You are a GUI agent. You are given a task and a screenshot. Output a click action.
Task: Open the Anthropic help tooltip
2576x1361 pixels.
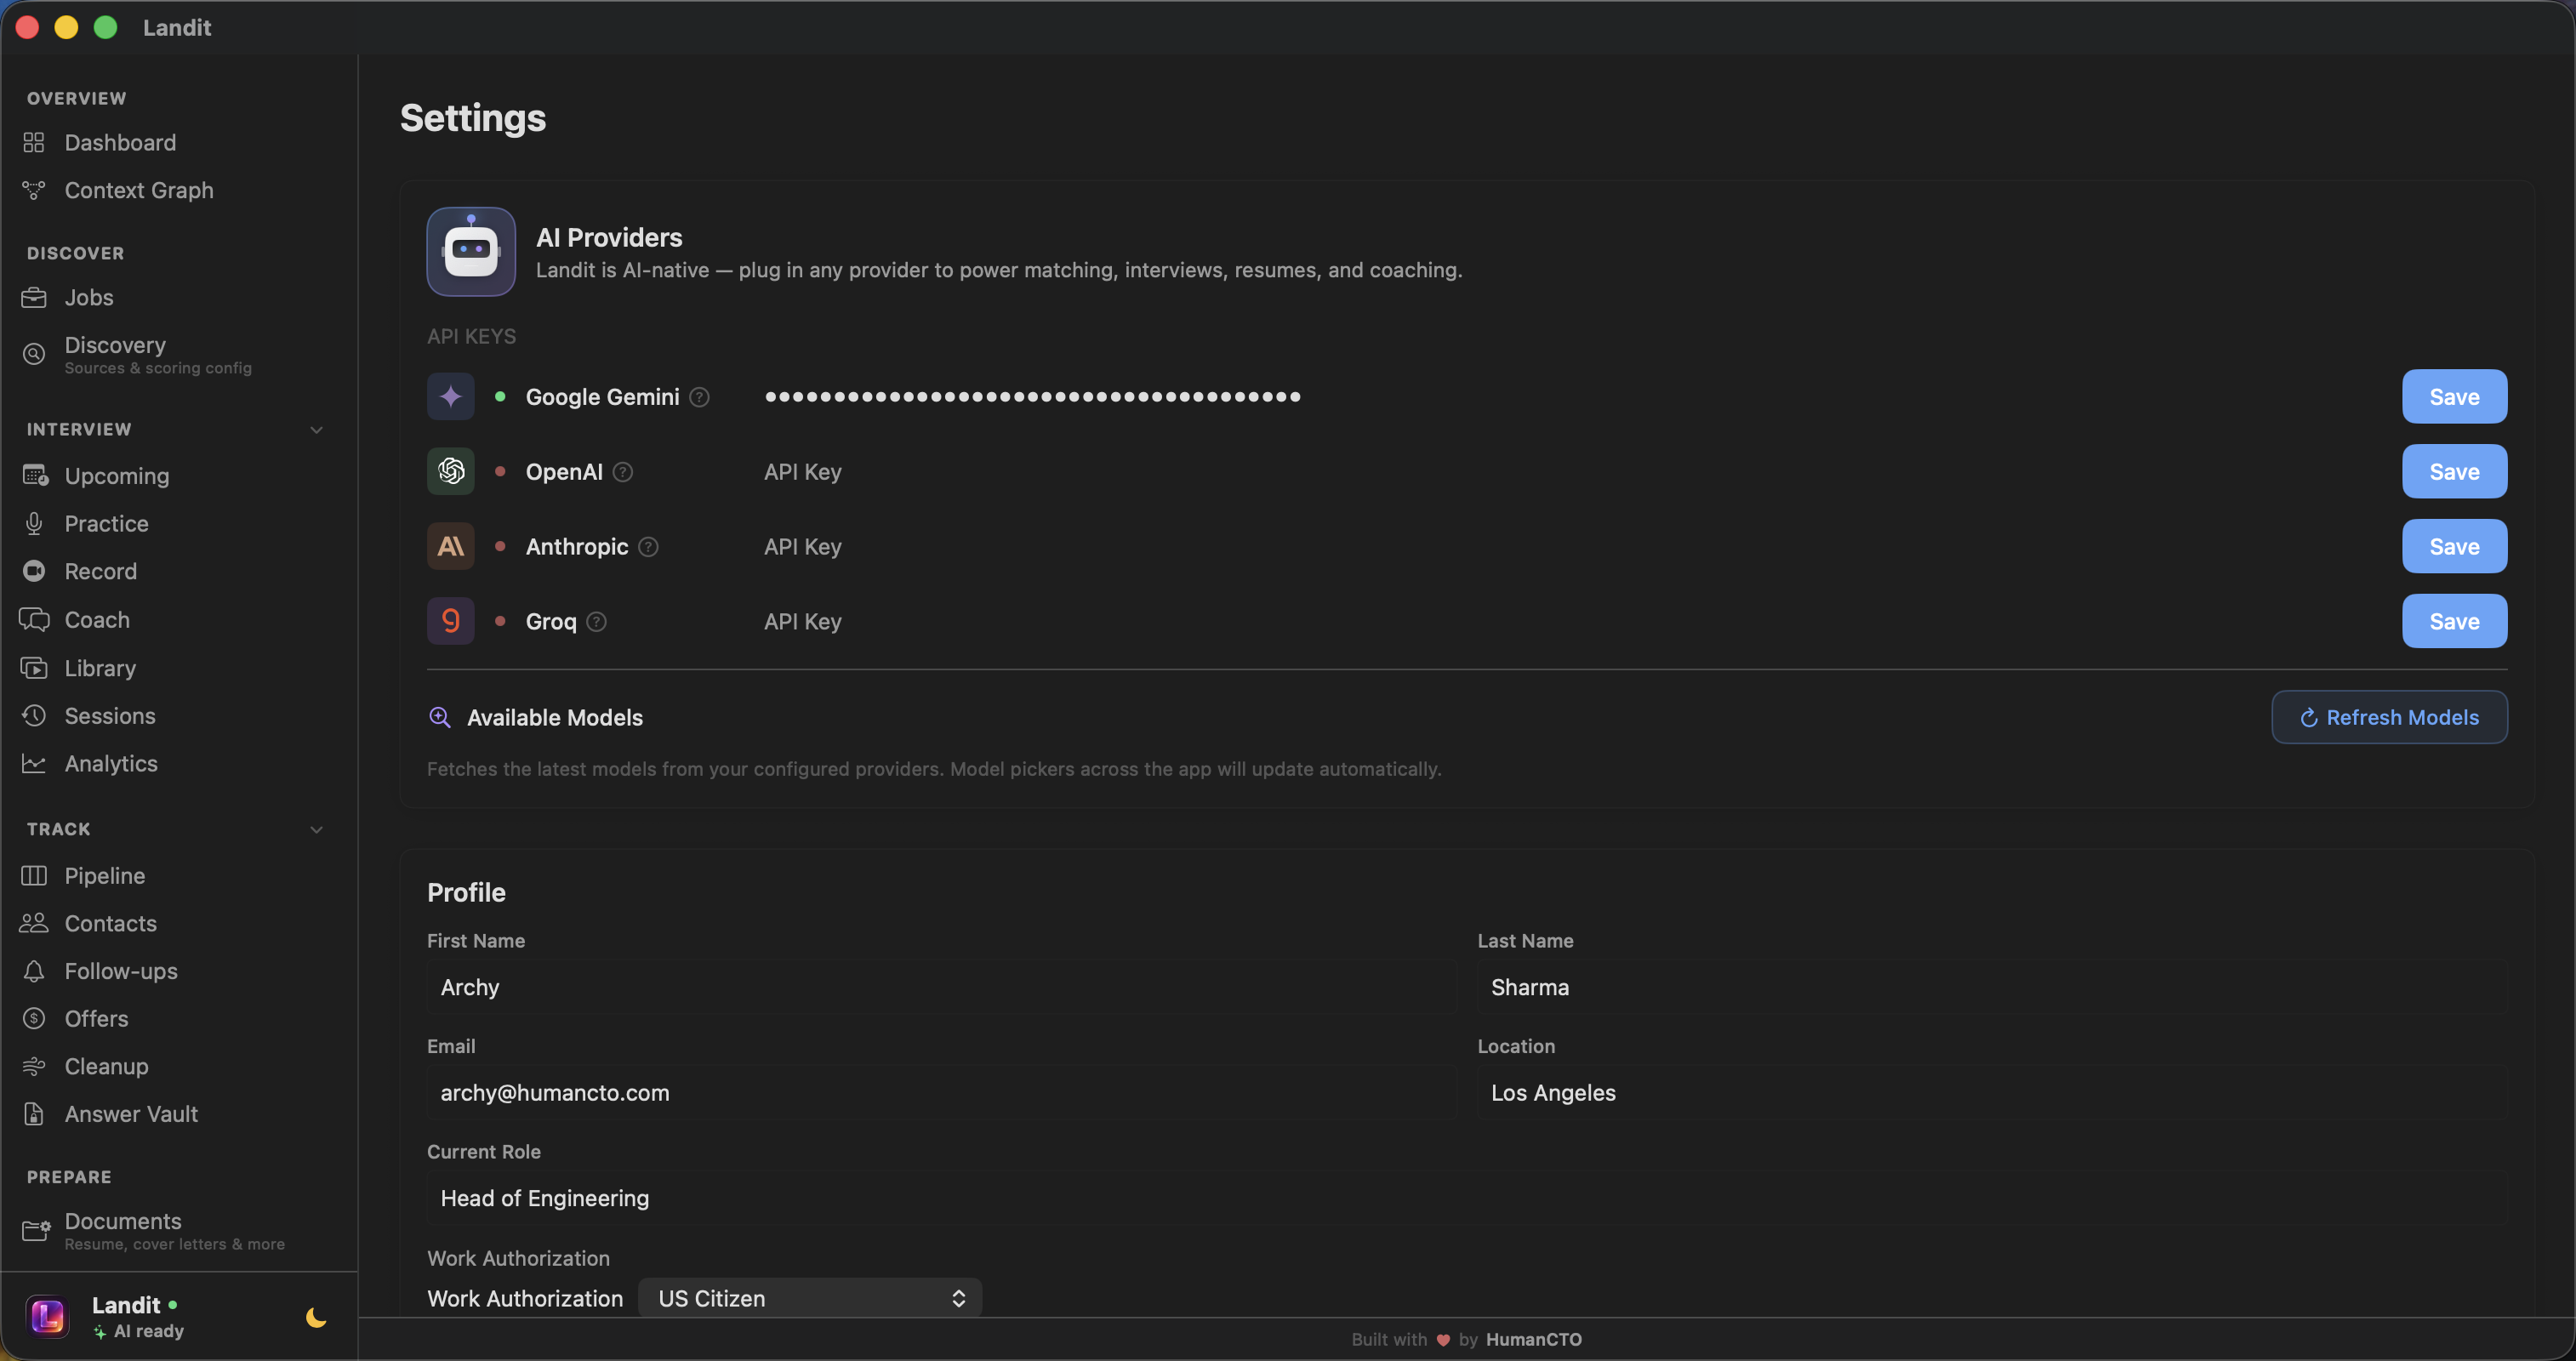pos(648,547)
